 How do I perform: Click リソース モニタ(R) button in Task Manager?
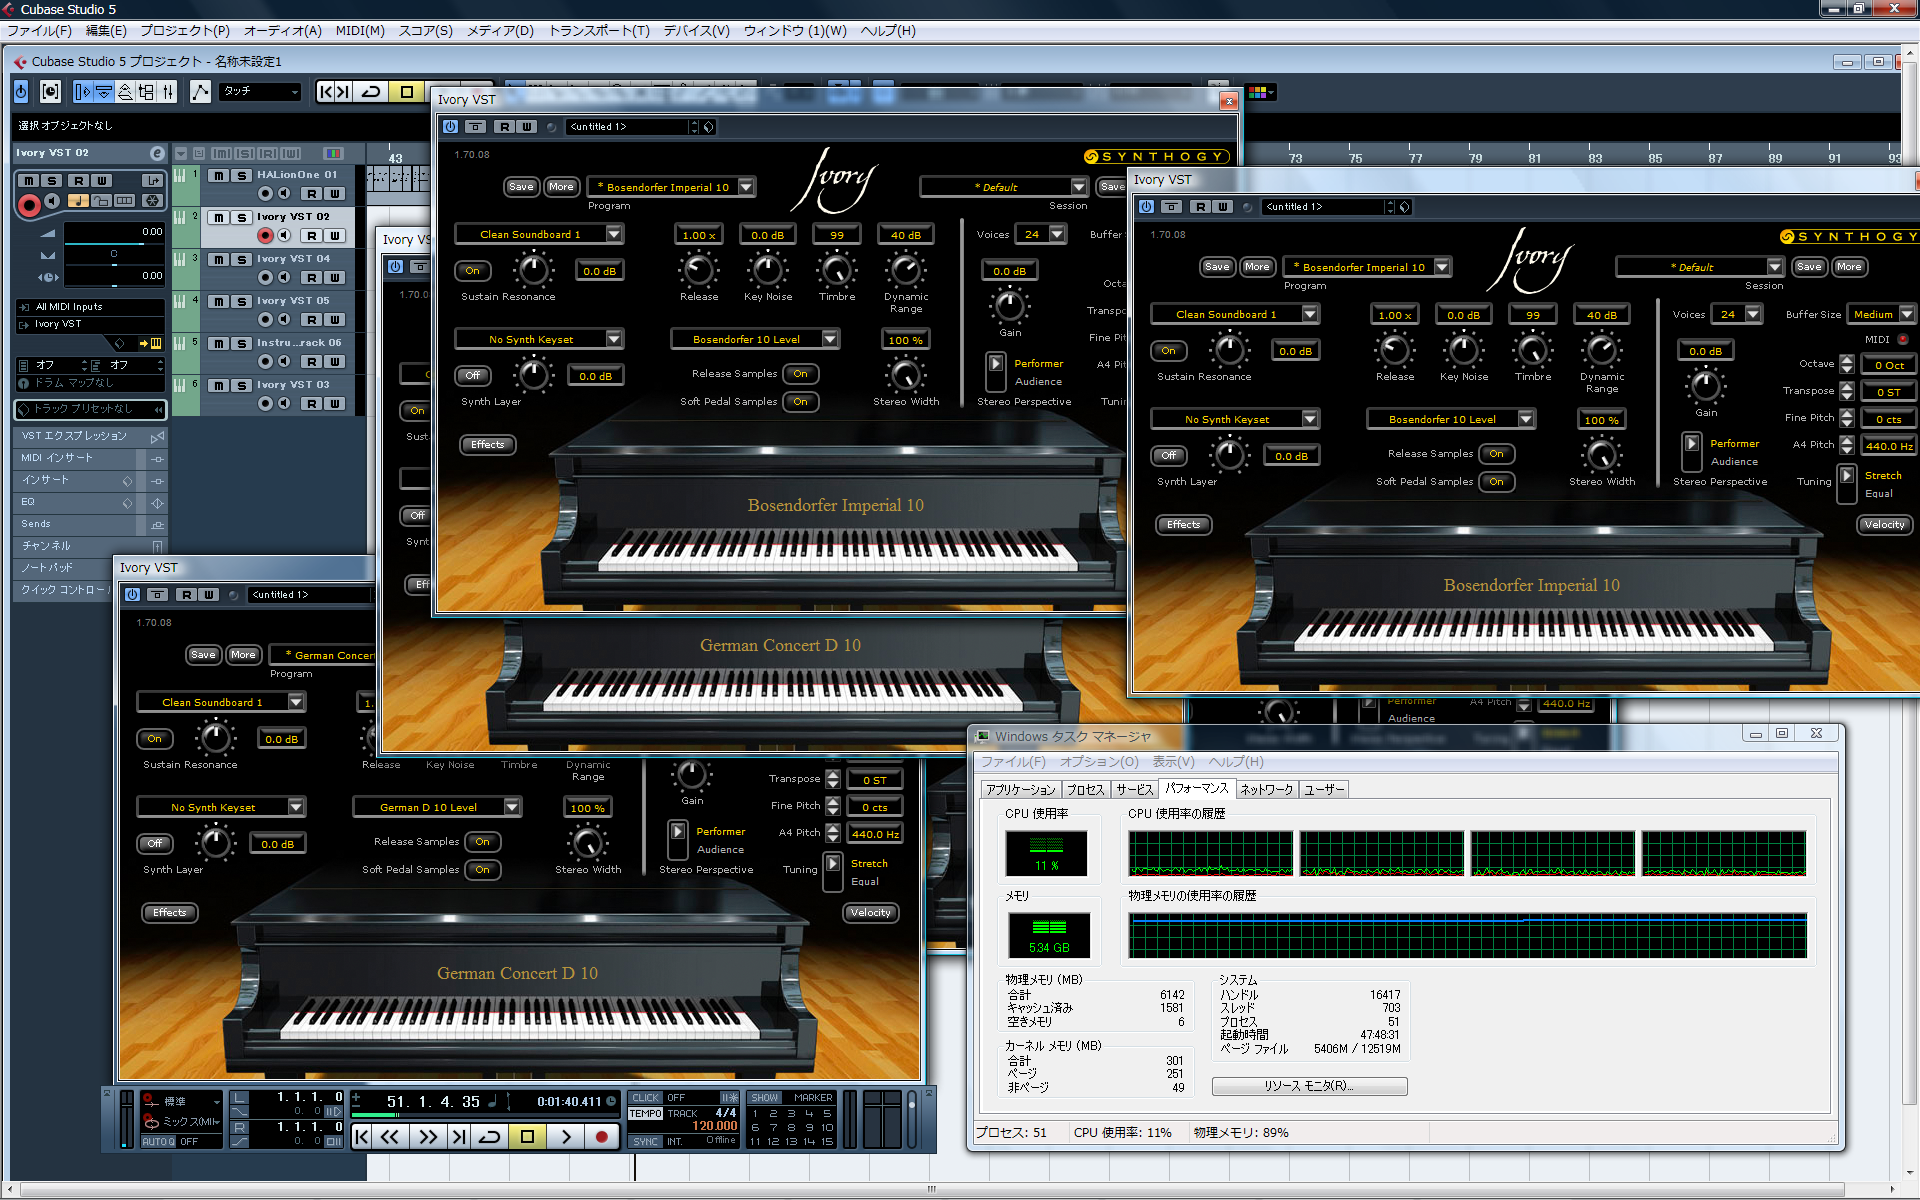point(1309,1086)
